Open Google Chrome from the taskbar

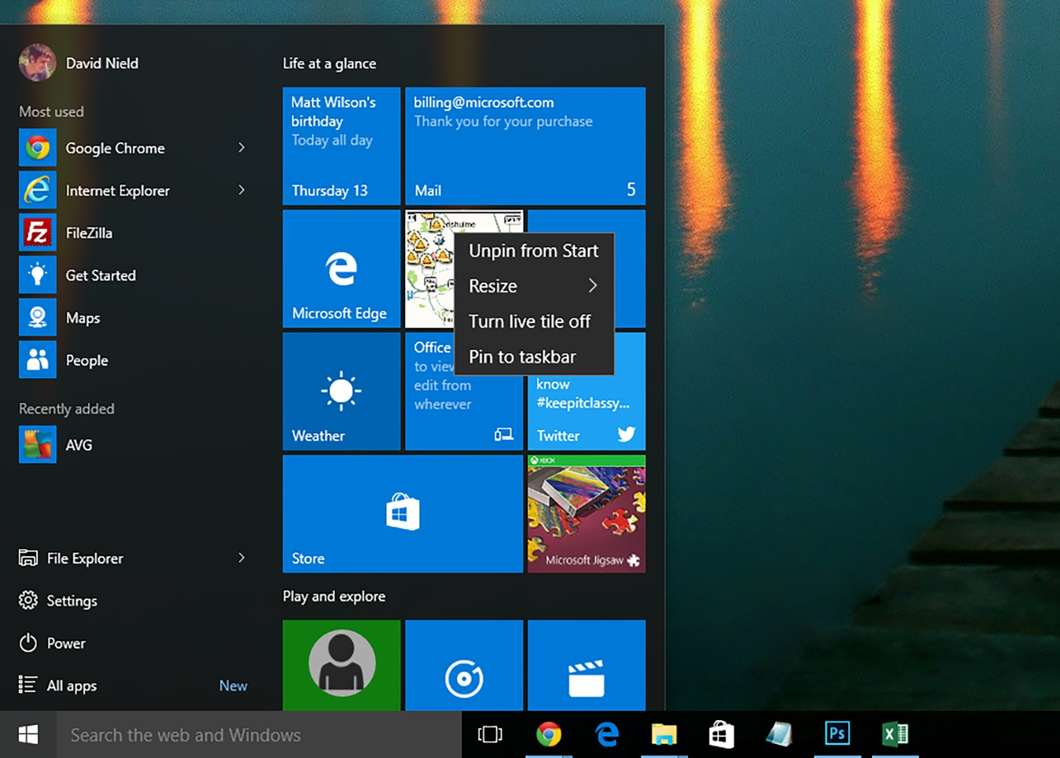click(548, 735)
